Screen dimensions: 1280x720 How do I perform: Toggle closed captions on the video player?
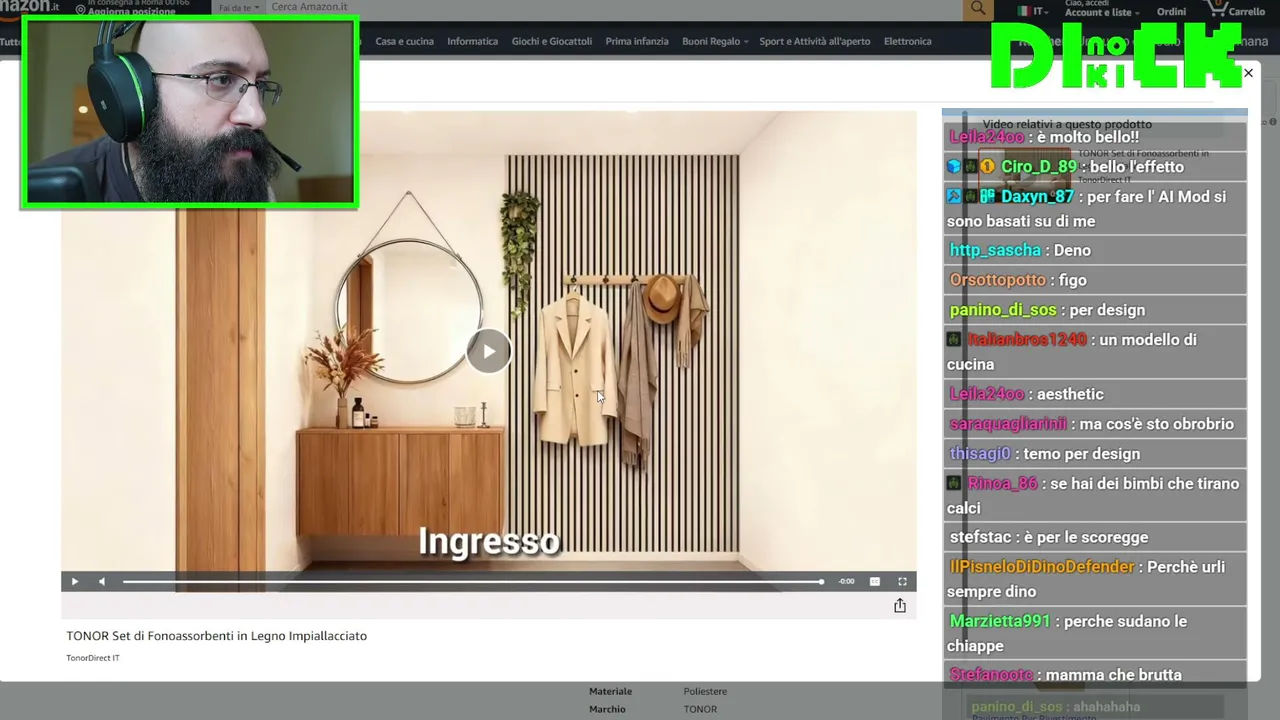tap(875, 581)
